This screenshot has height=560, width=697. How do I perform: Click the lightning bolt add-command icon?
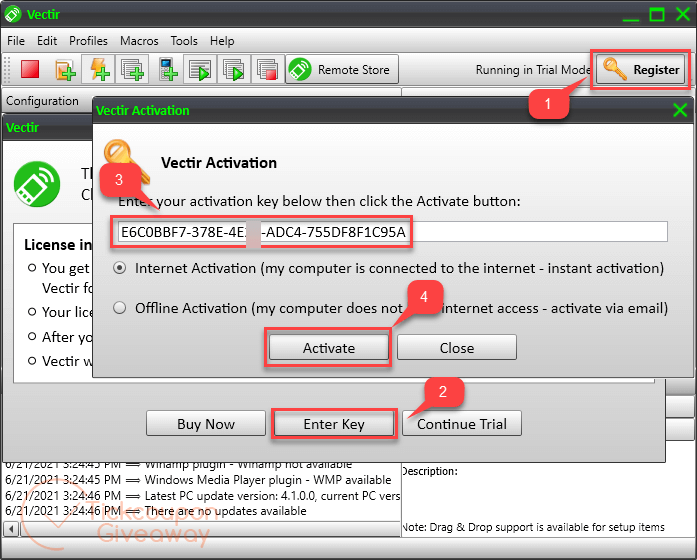point(99,69)
